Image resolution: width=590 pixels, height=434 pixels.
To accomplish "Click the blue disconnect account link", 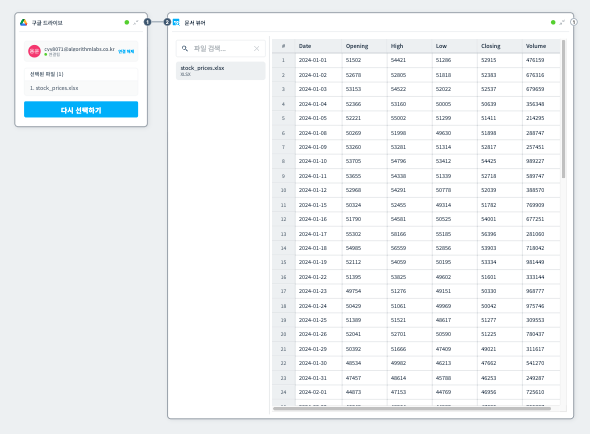I will point(126,52).
